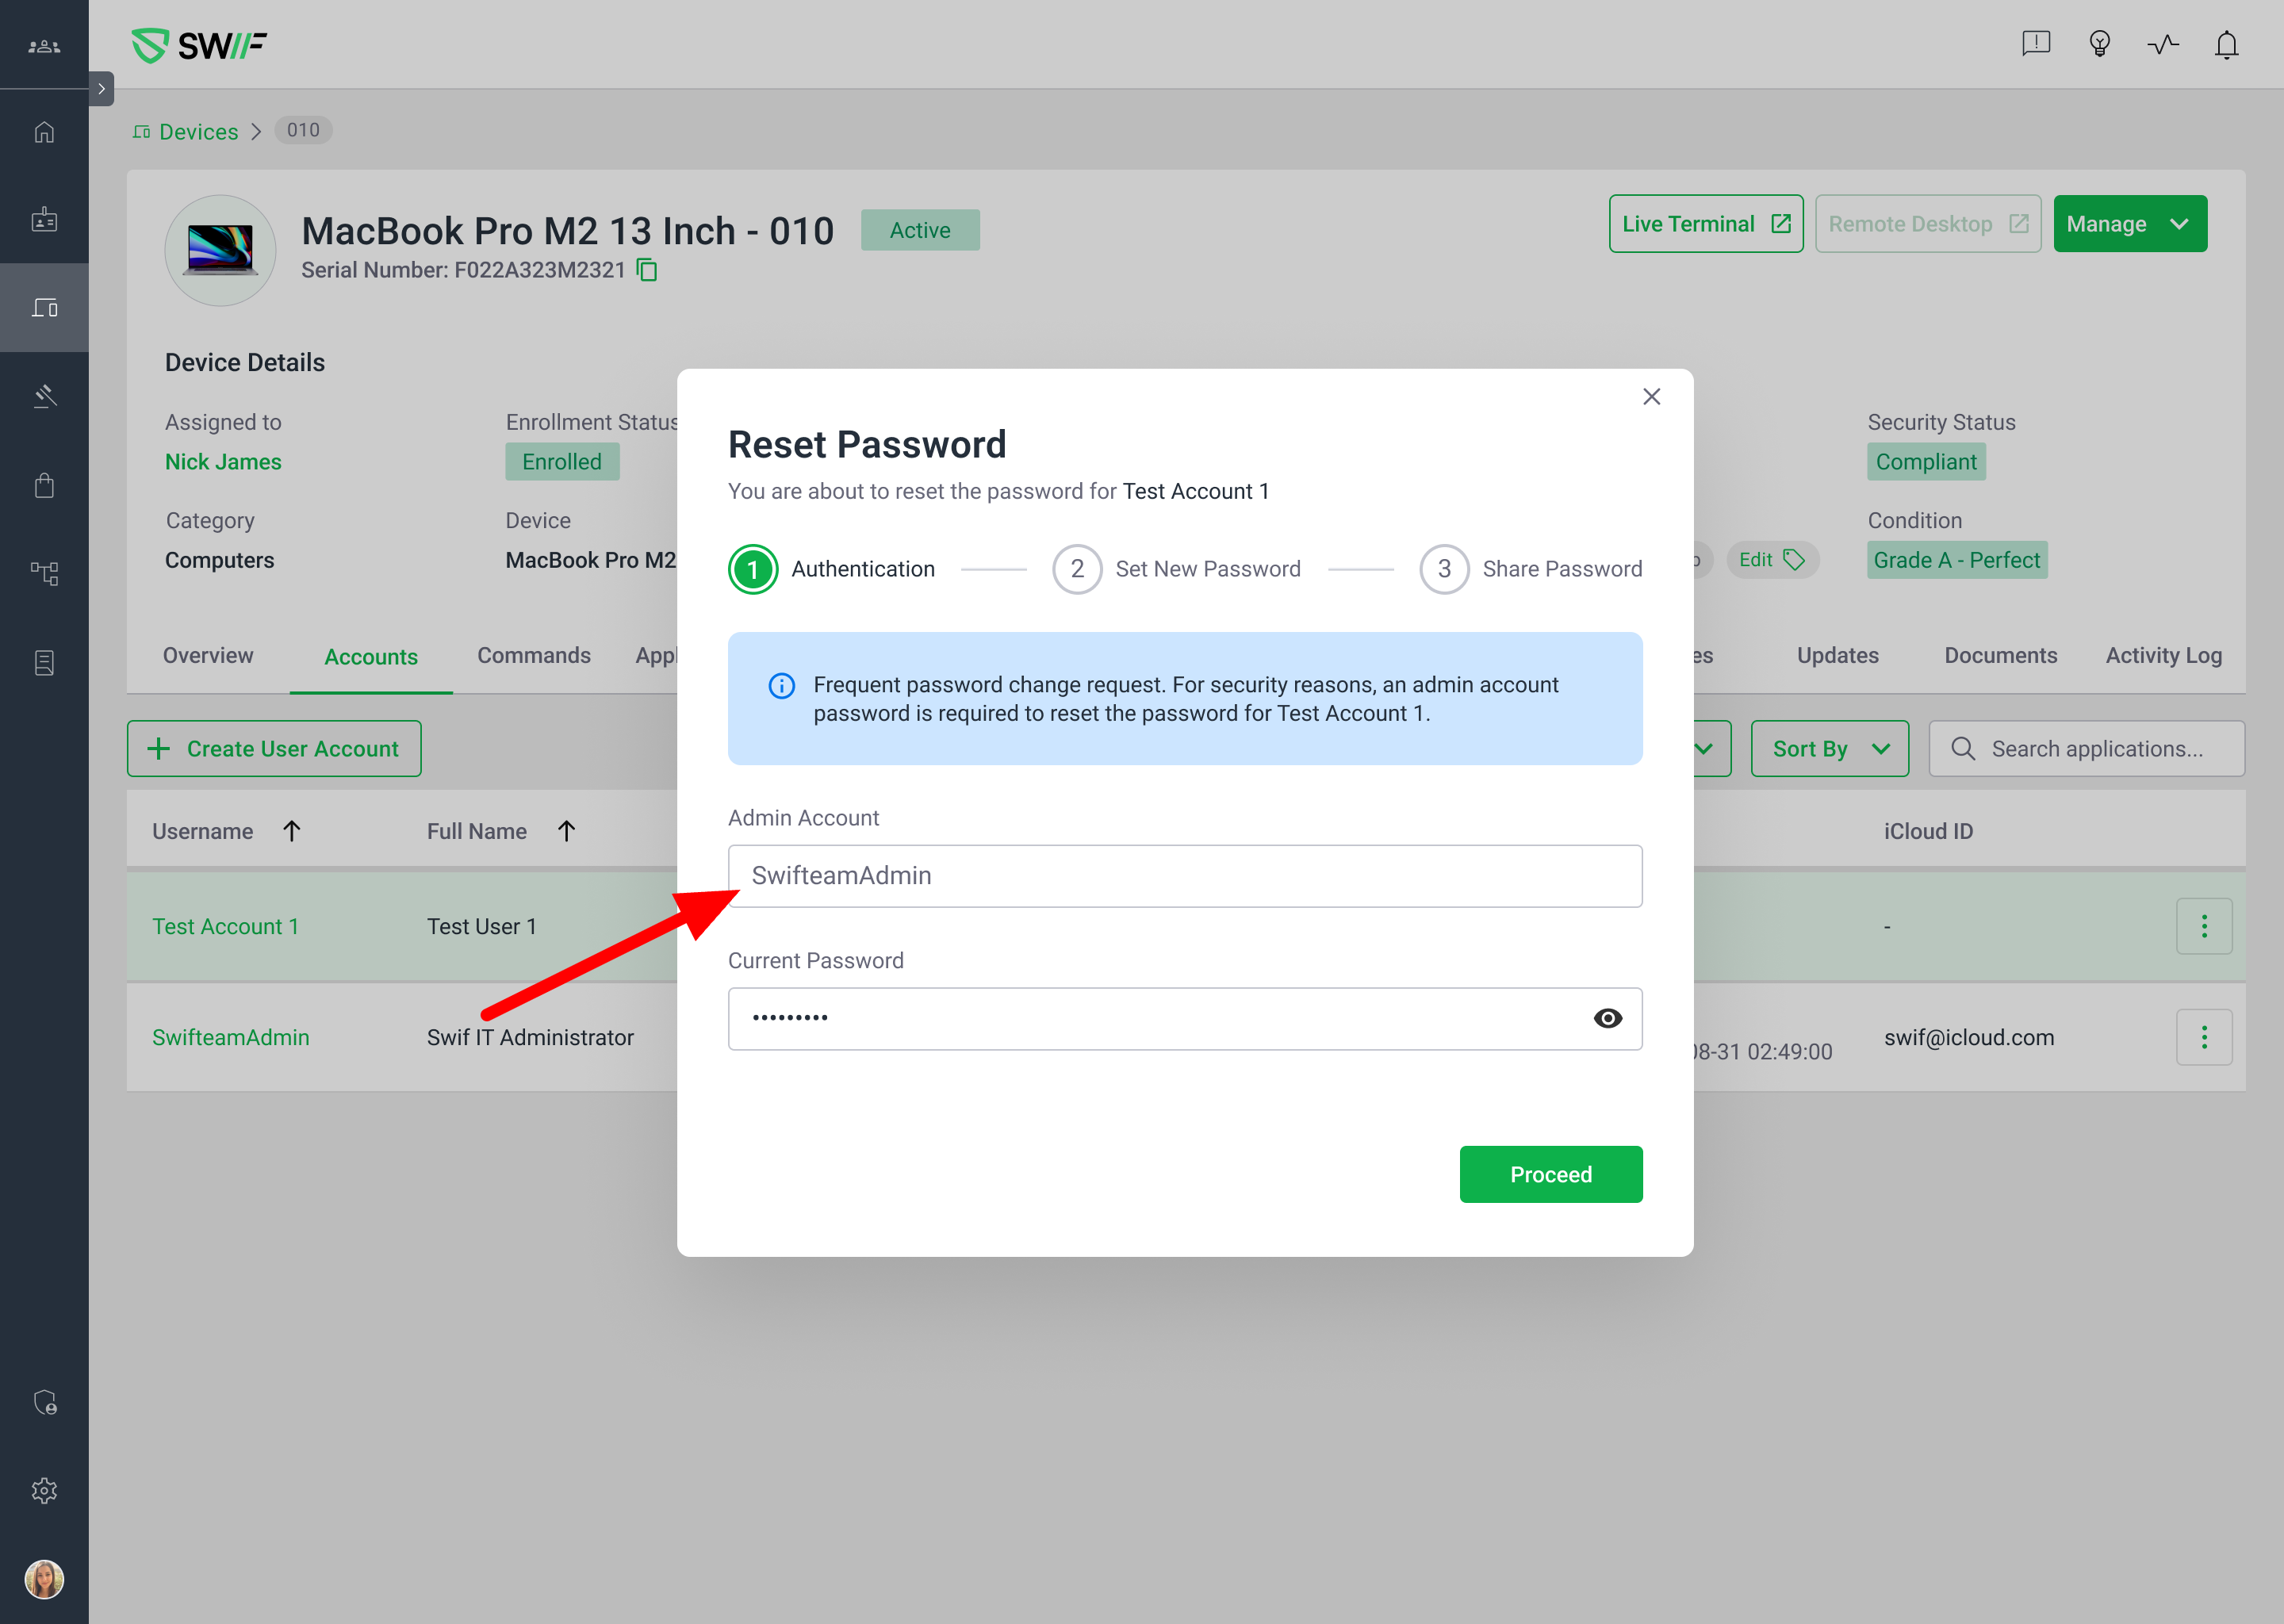This screenshot has width=2284, height=1624.
Task: Open the lightbulb tips icon
Action: [x=2099, y=44]
